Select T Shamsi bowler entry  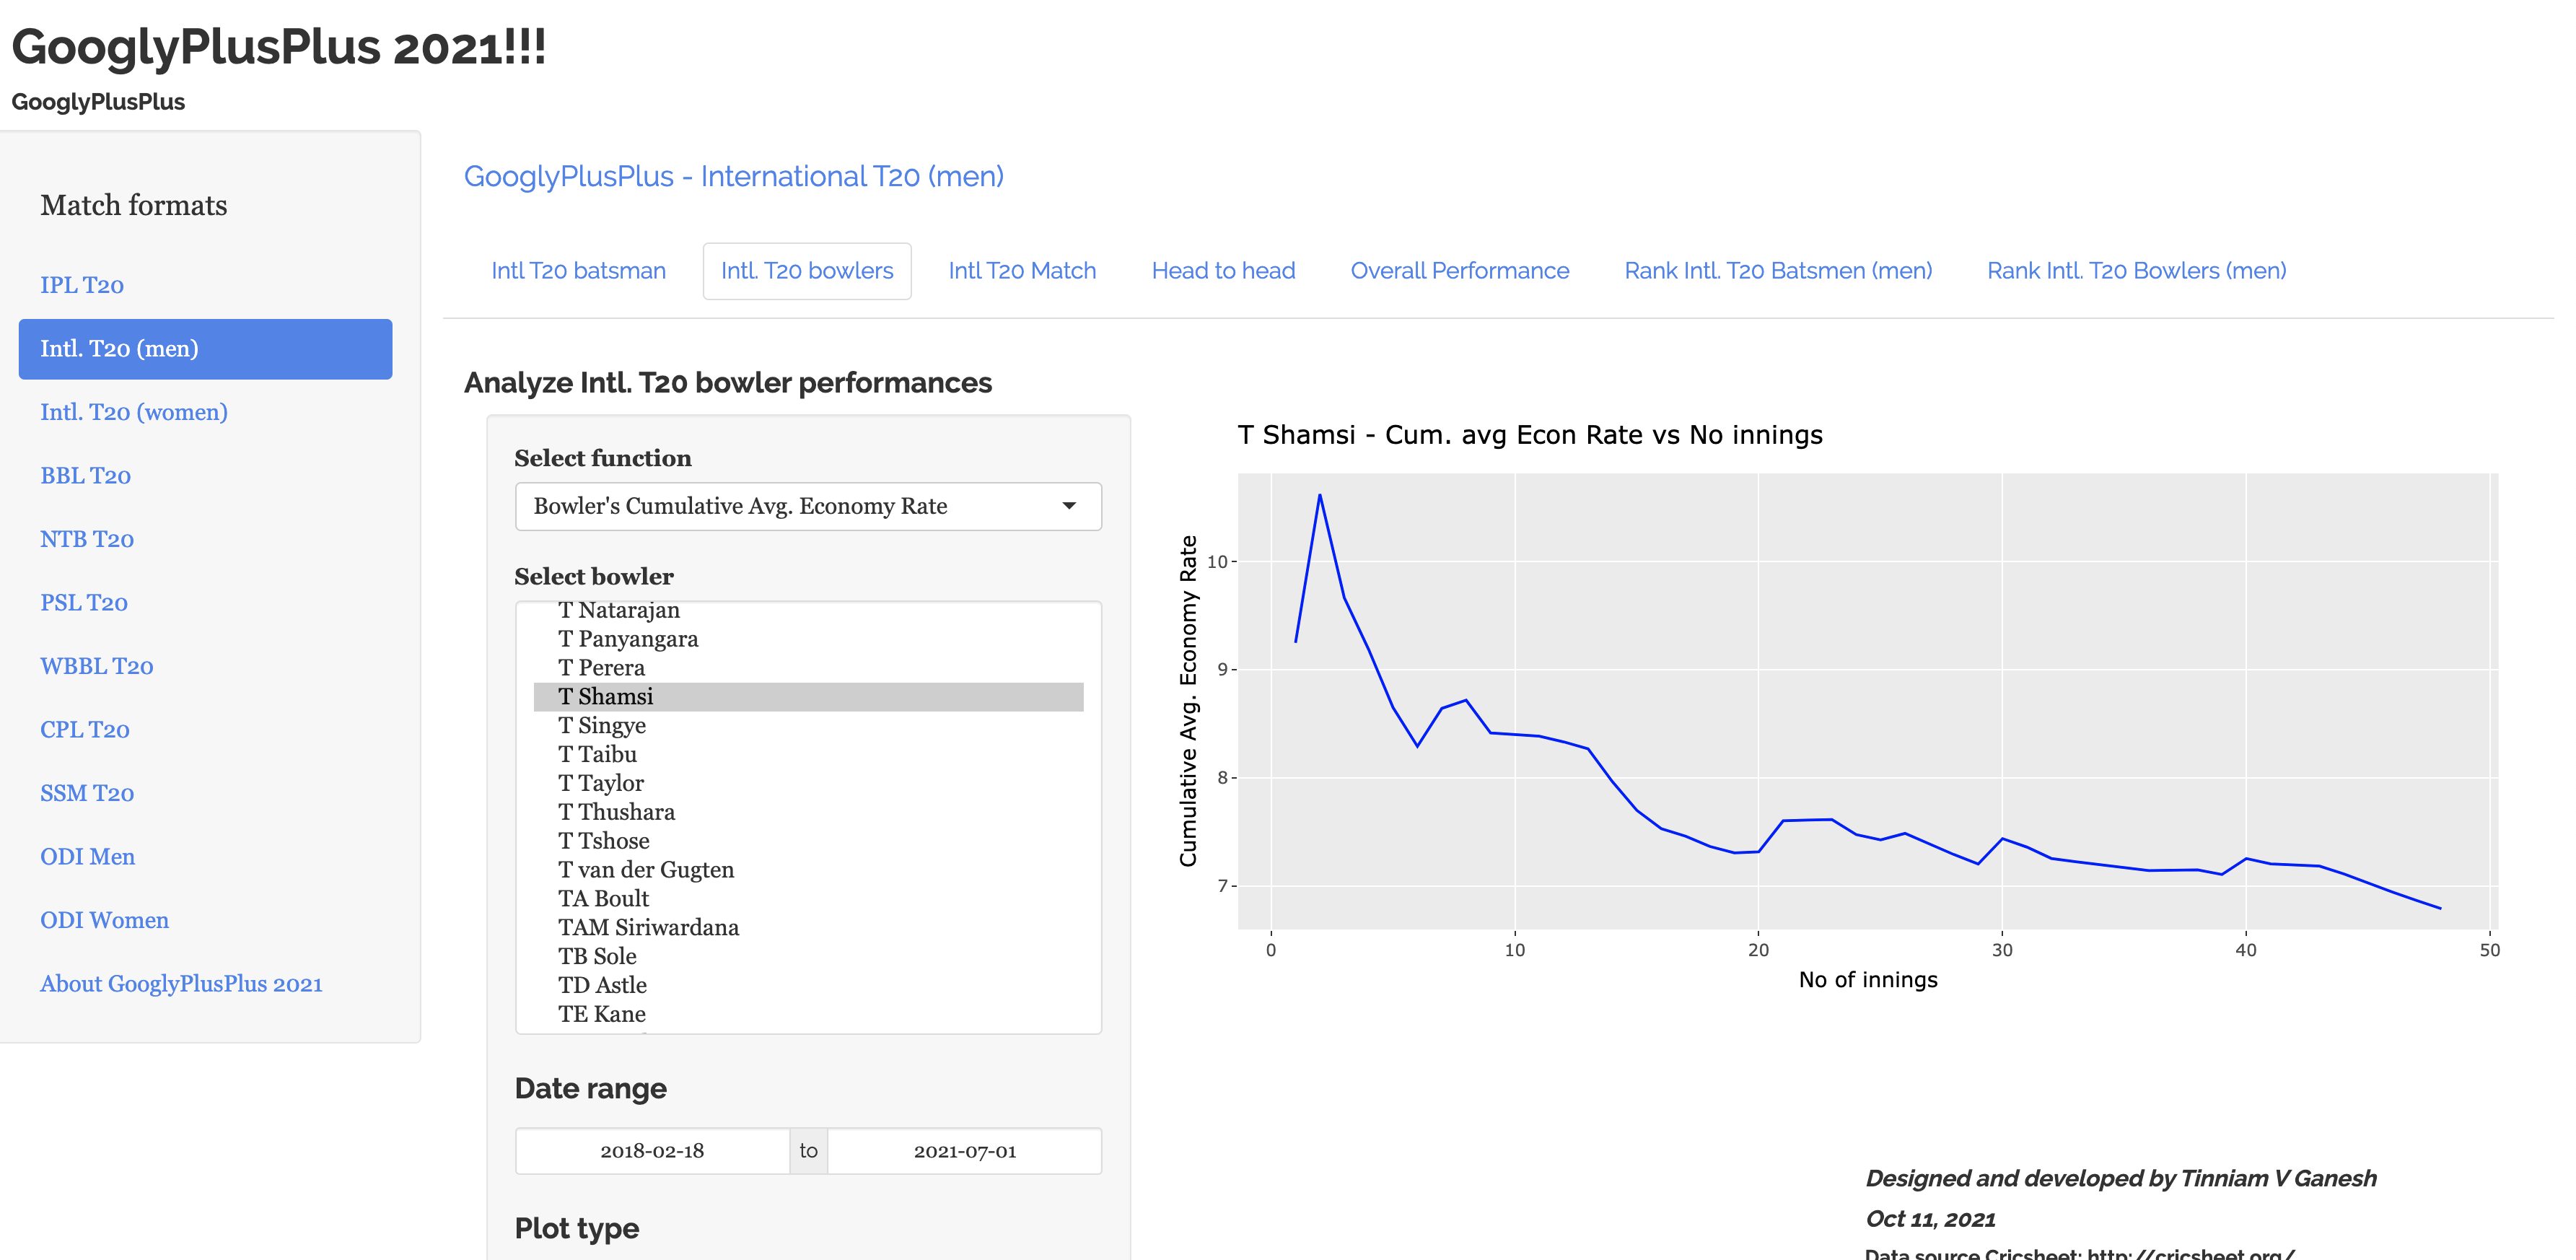click(x=605, y=697)
